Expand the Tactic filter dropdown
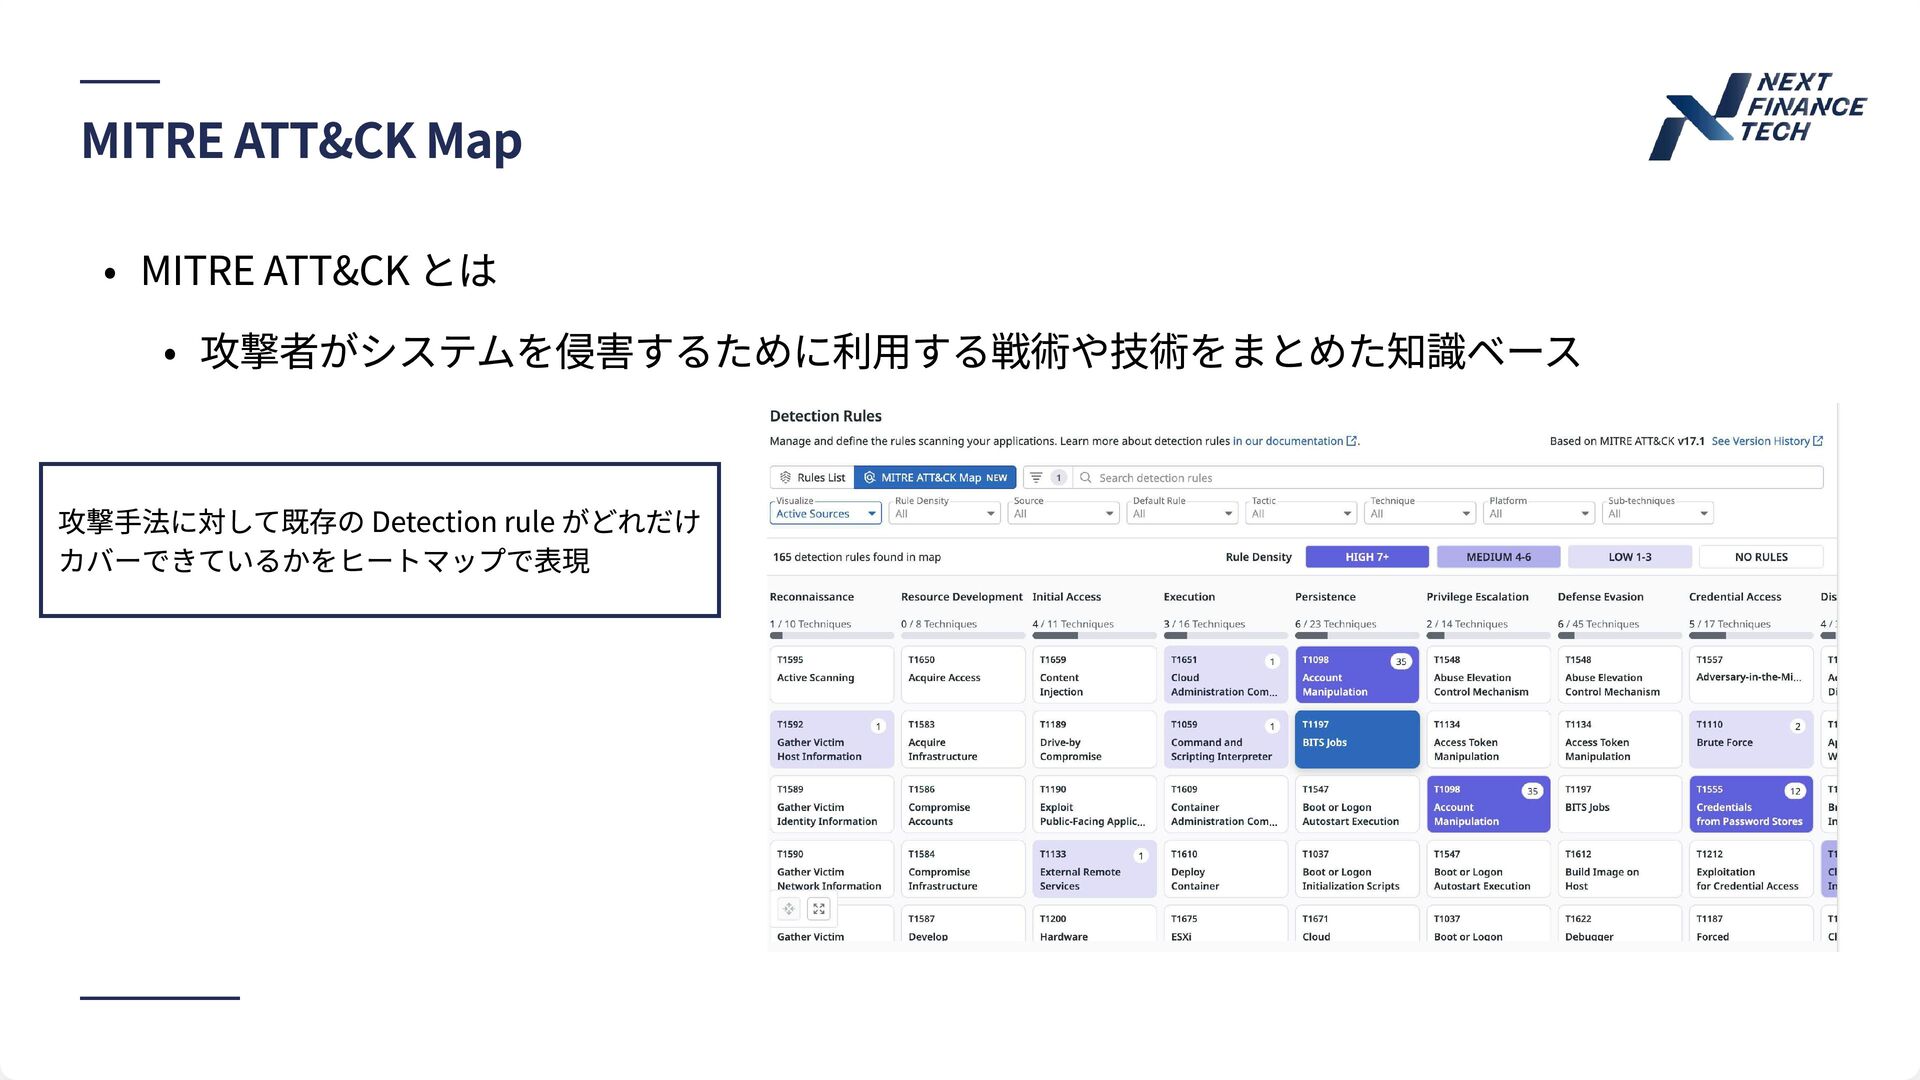The image size is (1920, 1080). (1301, 514)
